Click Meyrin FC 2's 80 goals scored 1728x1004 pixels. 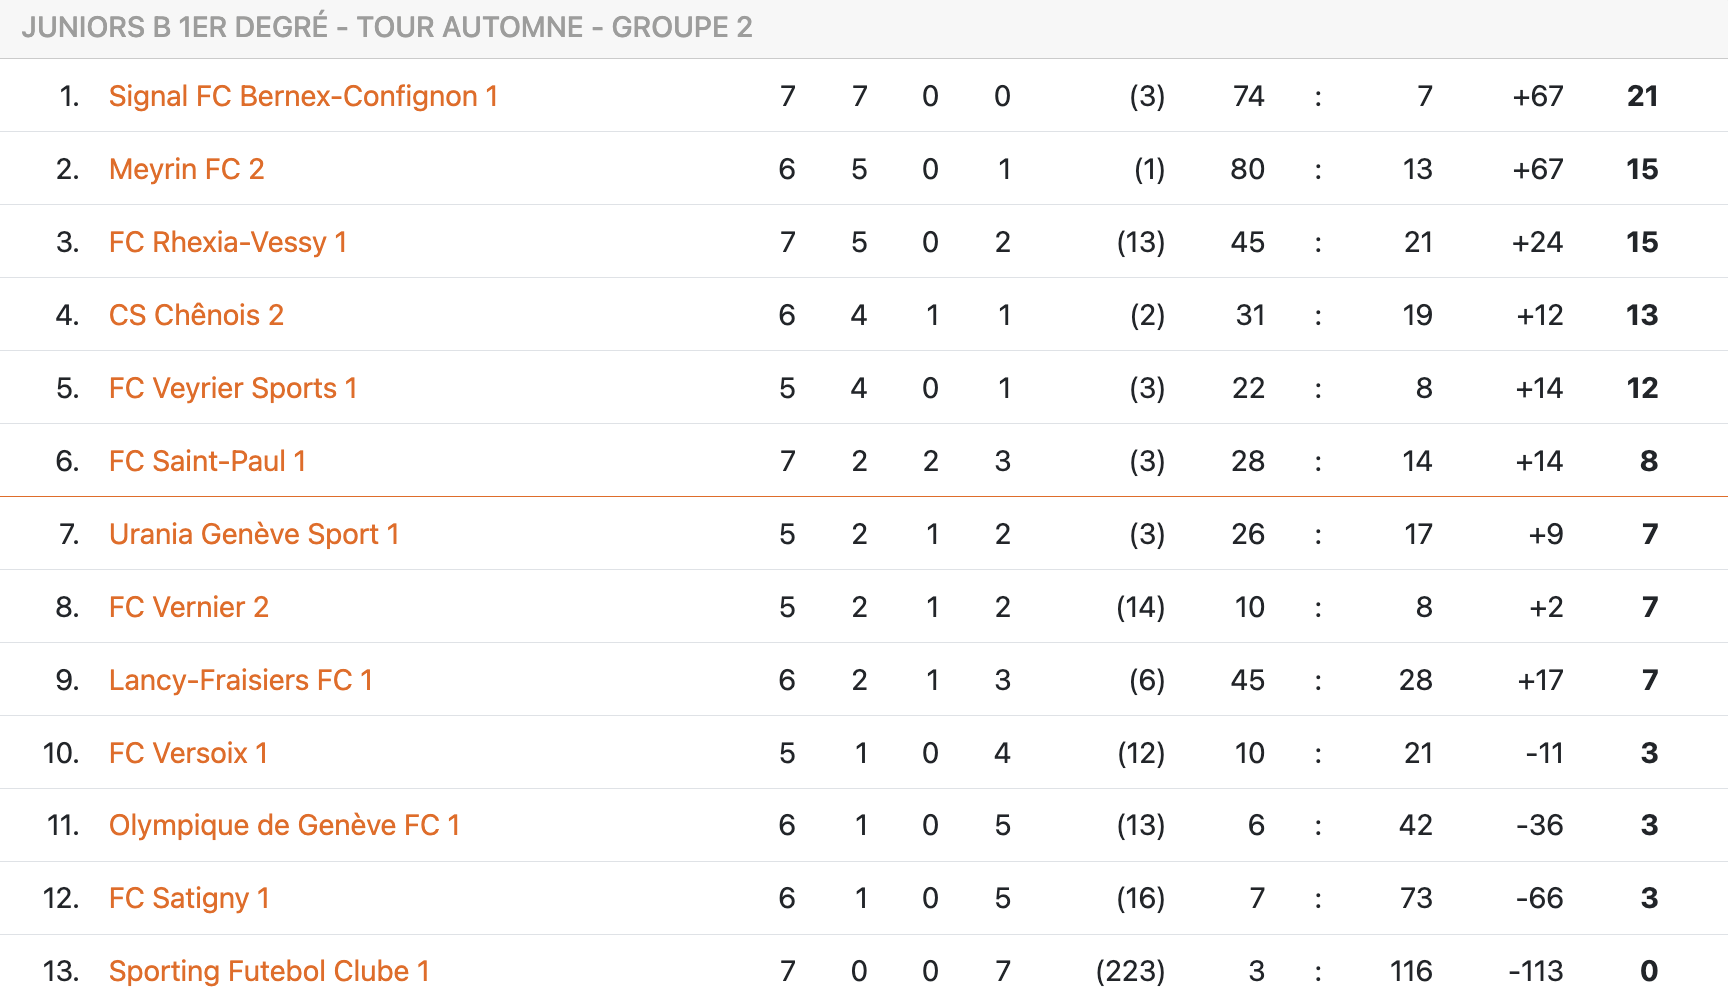(x=1247, y=169)
